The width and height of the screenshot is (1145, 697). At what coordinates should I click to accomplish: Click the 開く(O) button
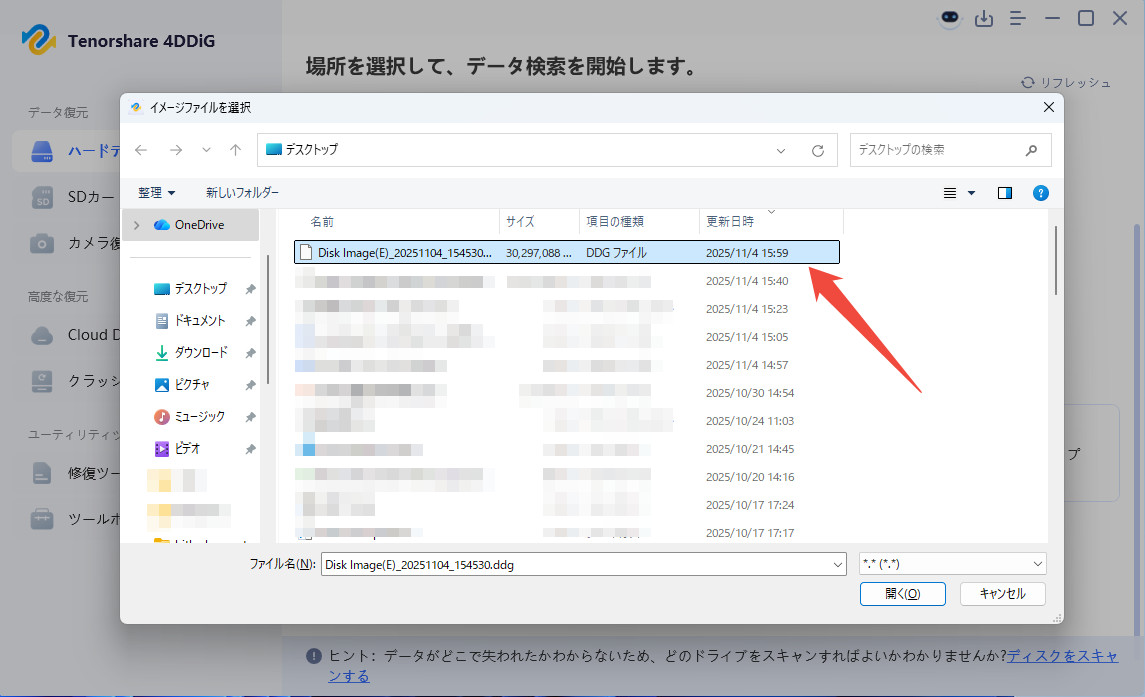tap(903, 594)
